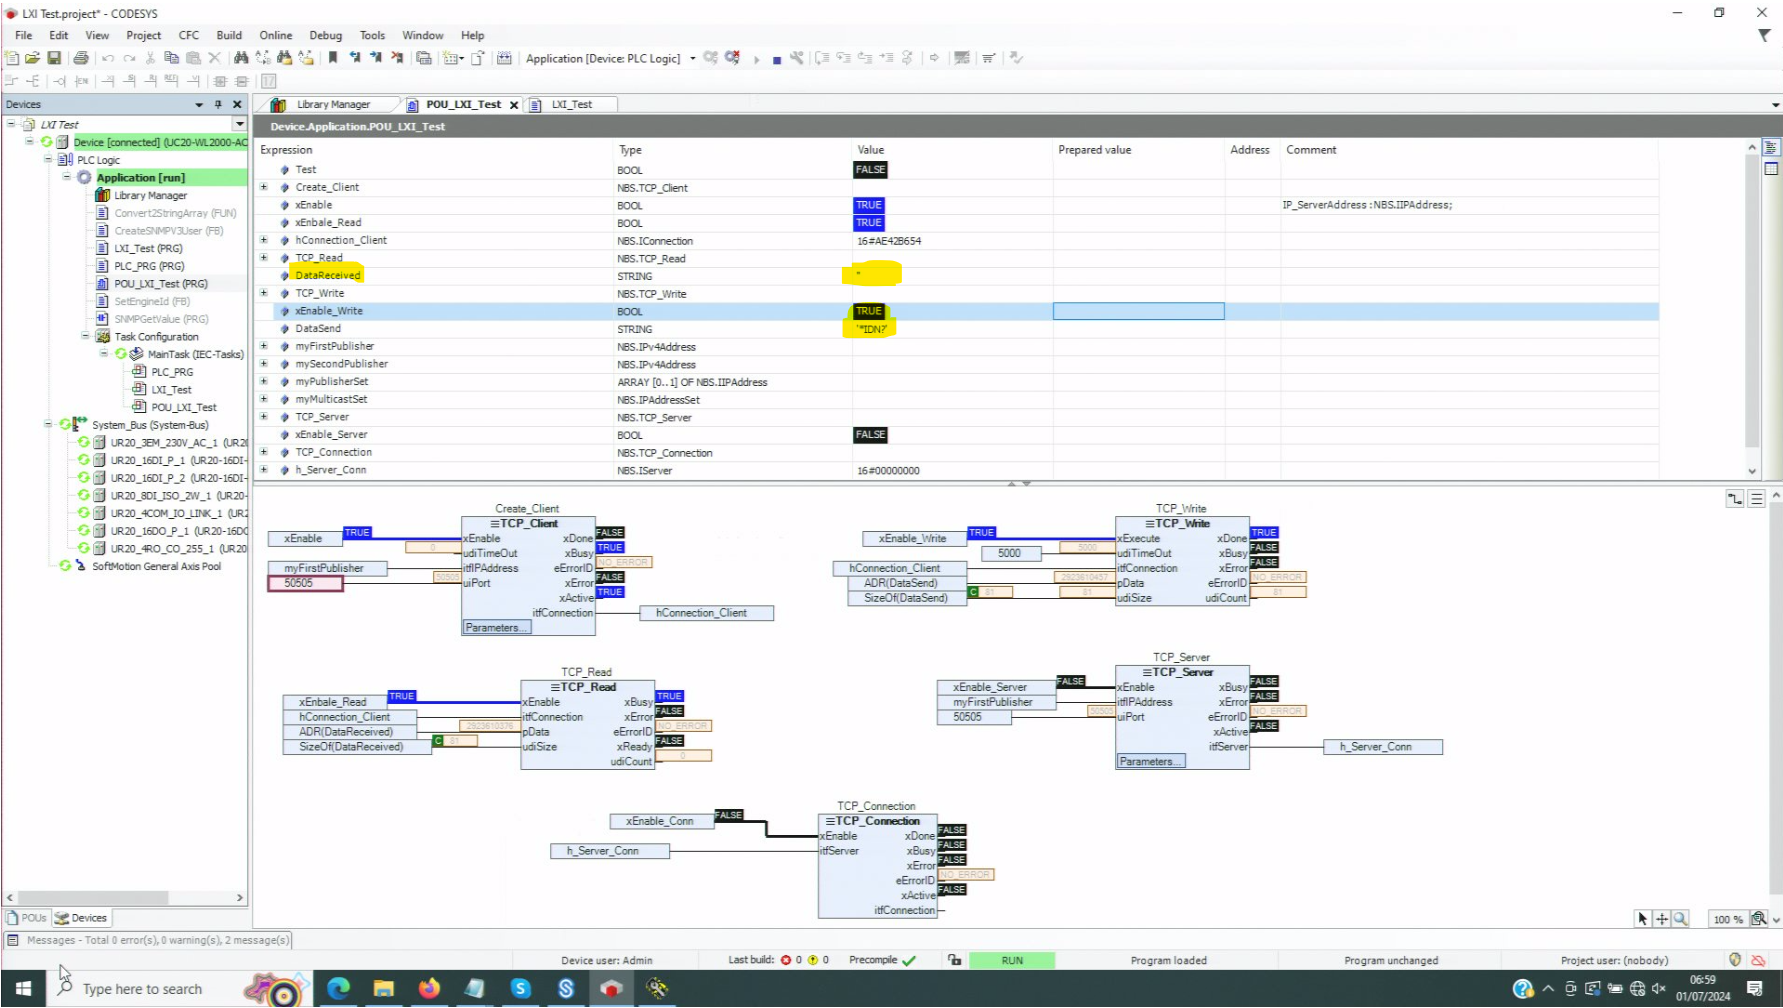Viewport: 1783px width, 1008px height.
Task: Undo the last action
Action: tap(108, 57)
